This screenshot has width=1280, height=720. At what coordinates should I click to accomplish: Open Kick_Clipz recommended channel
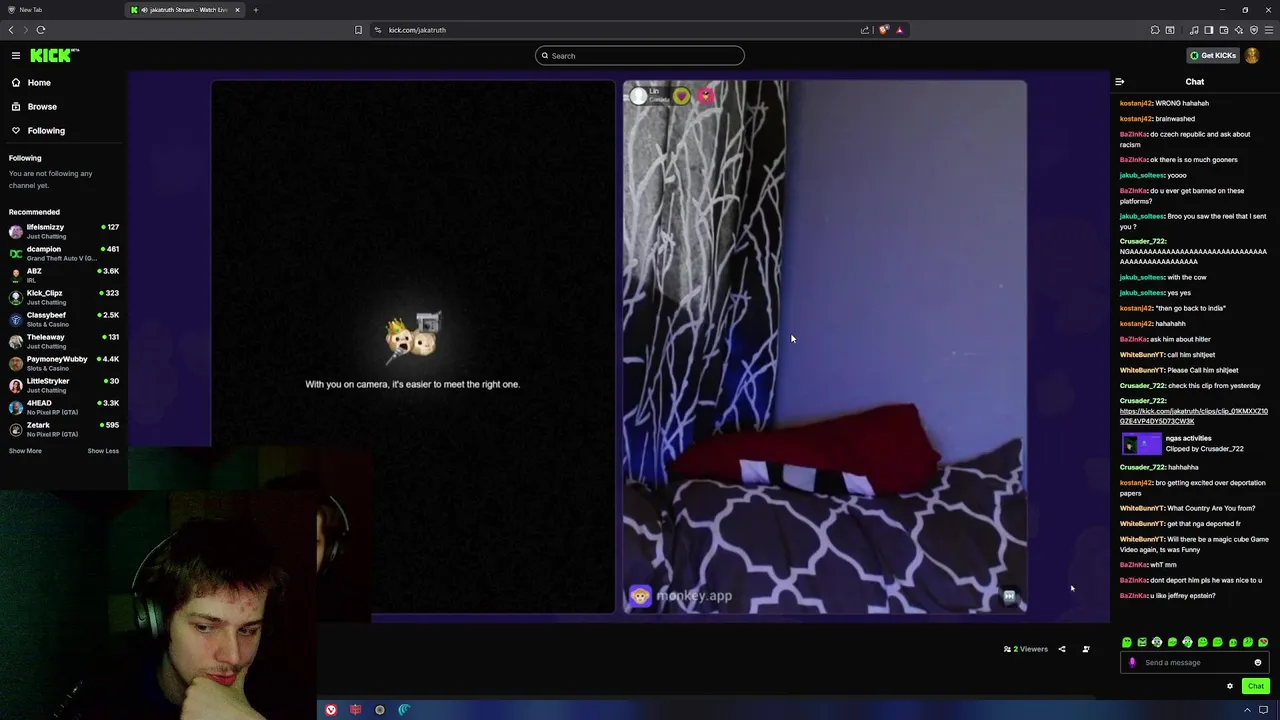64,297
